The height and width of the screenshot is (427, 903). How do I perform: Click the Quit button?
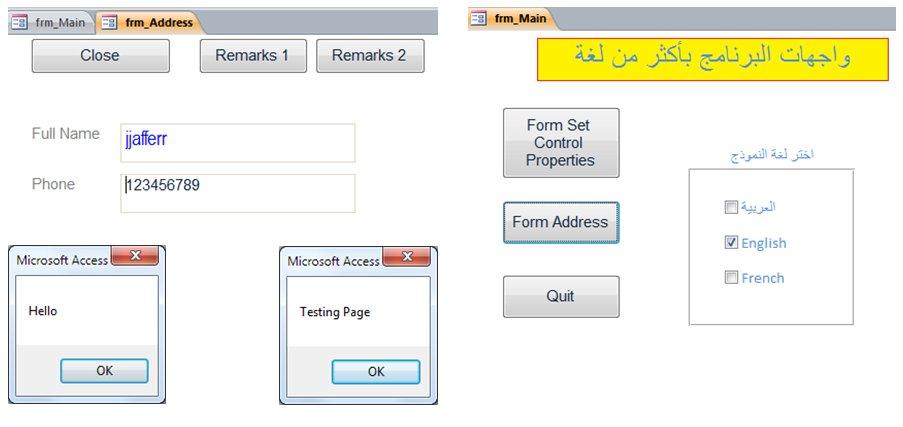tap(561, 297)
